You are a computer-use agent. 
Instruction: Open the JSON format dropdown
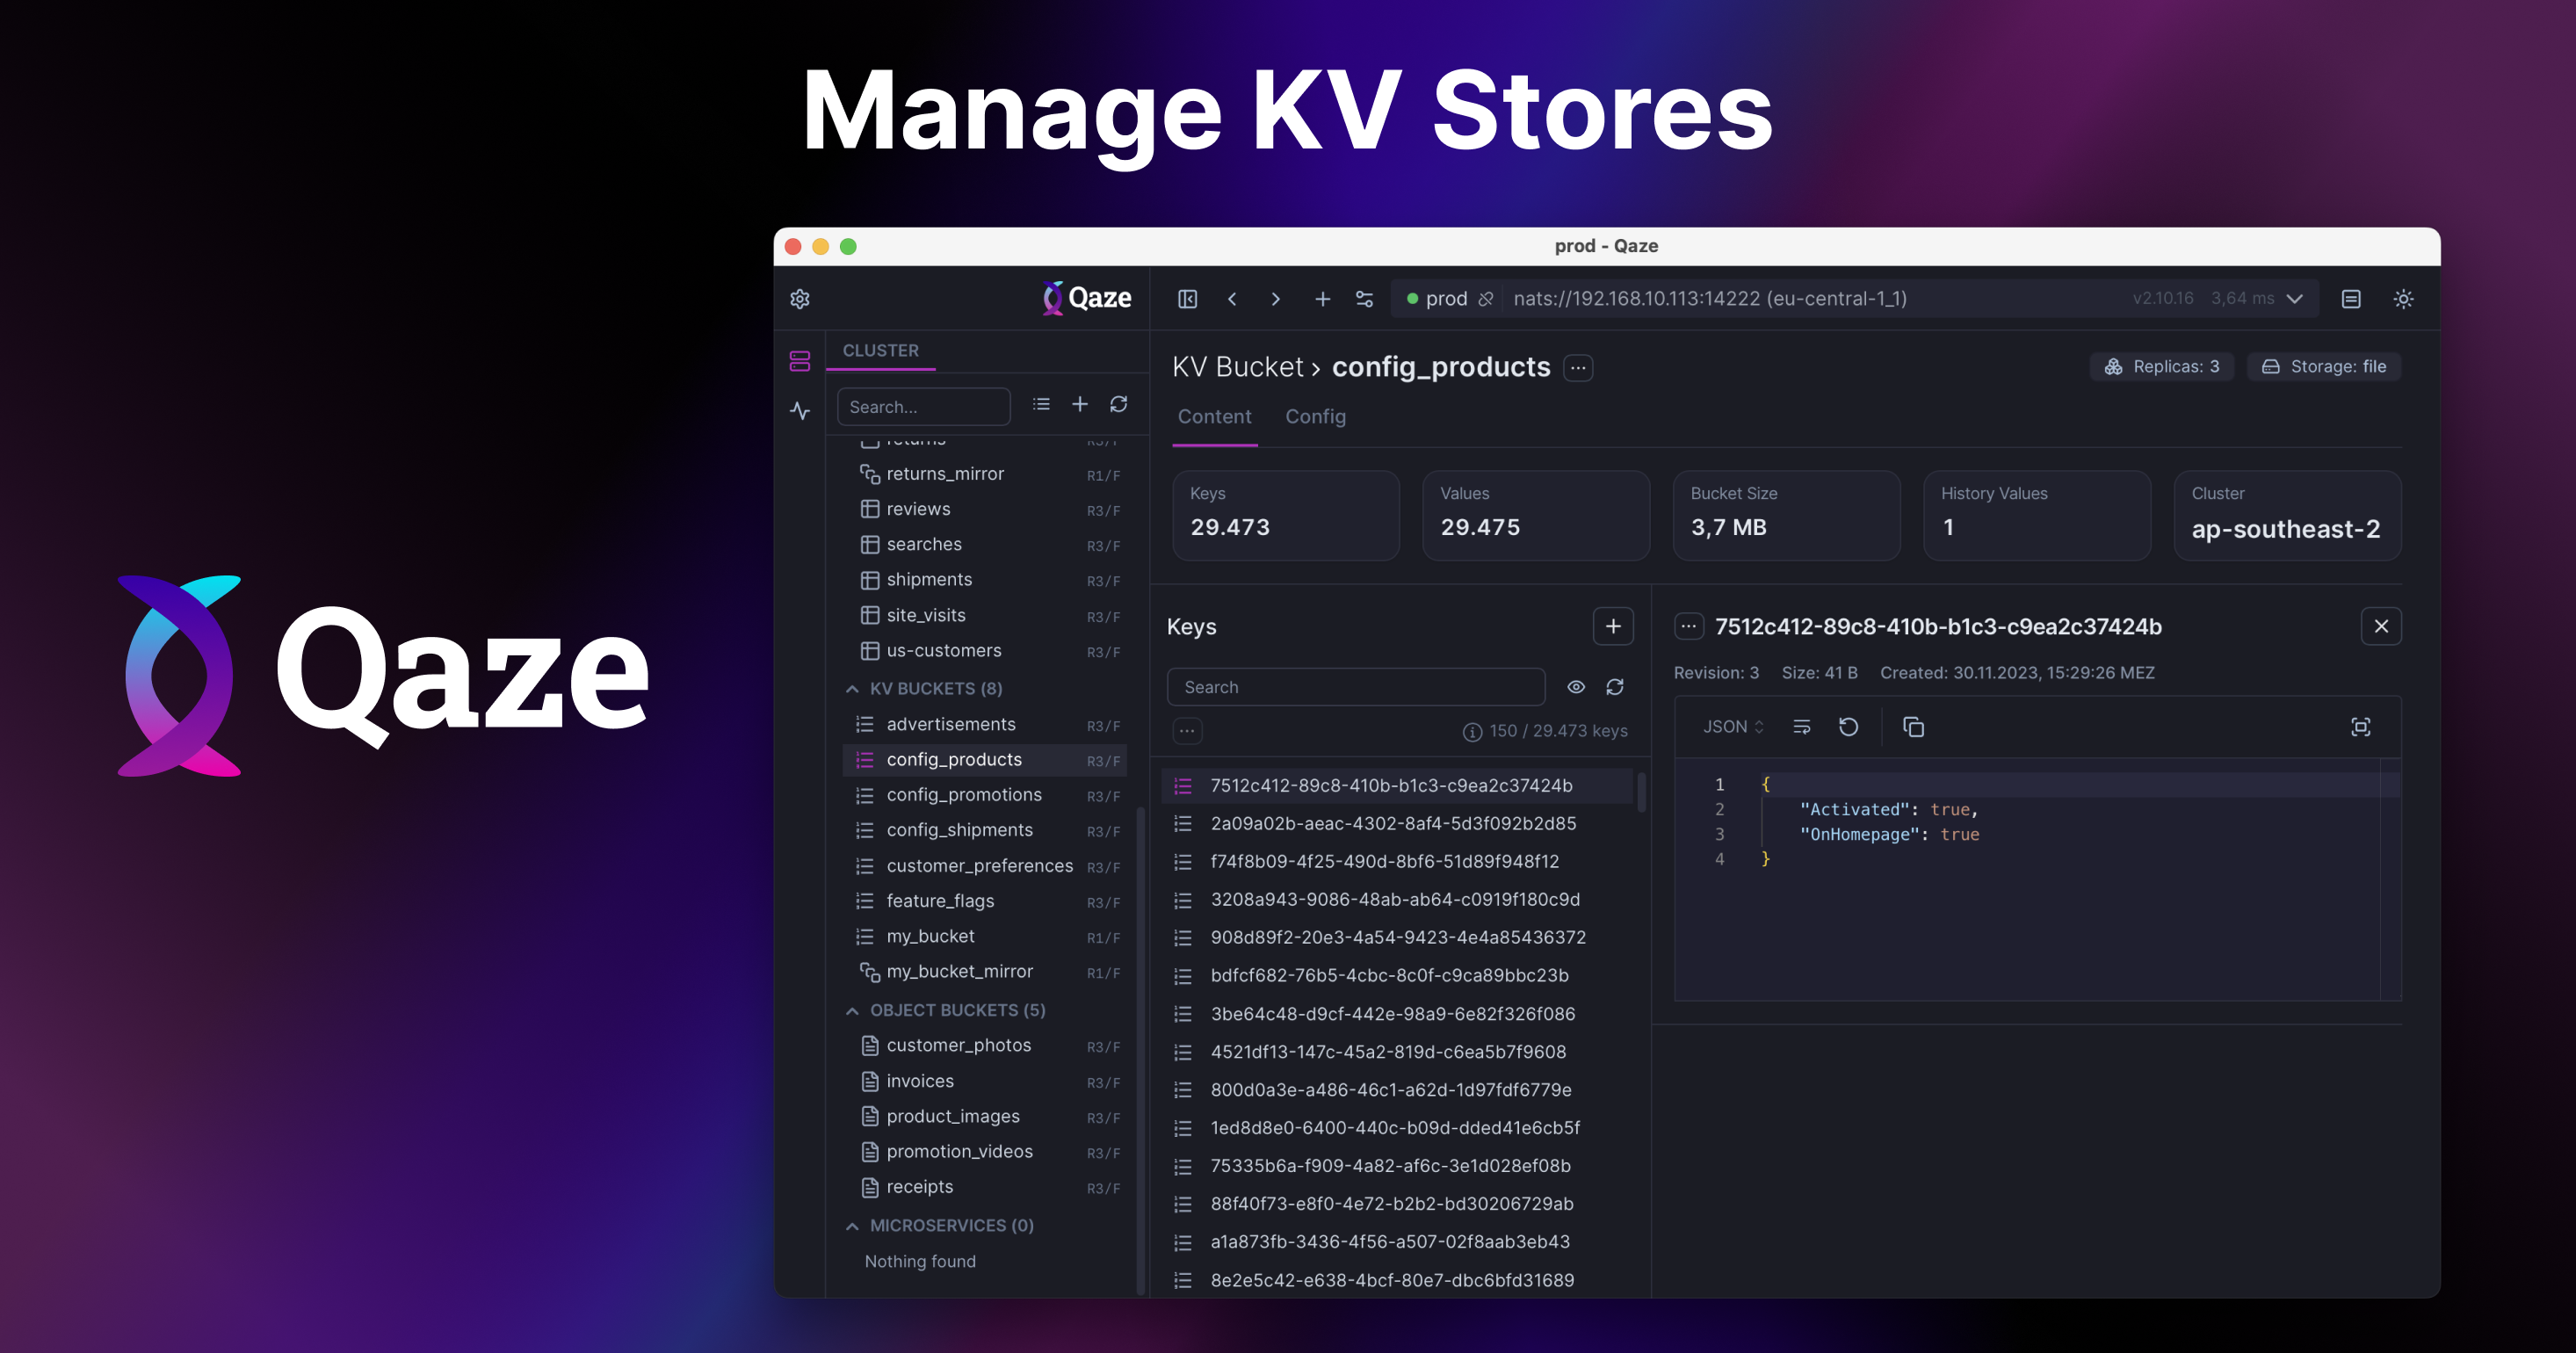(x=1733, y=727)
